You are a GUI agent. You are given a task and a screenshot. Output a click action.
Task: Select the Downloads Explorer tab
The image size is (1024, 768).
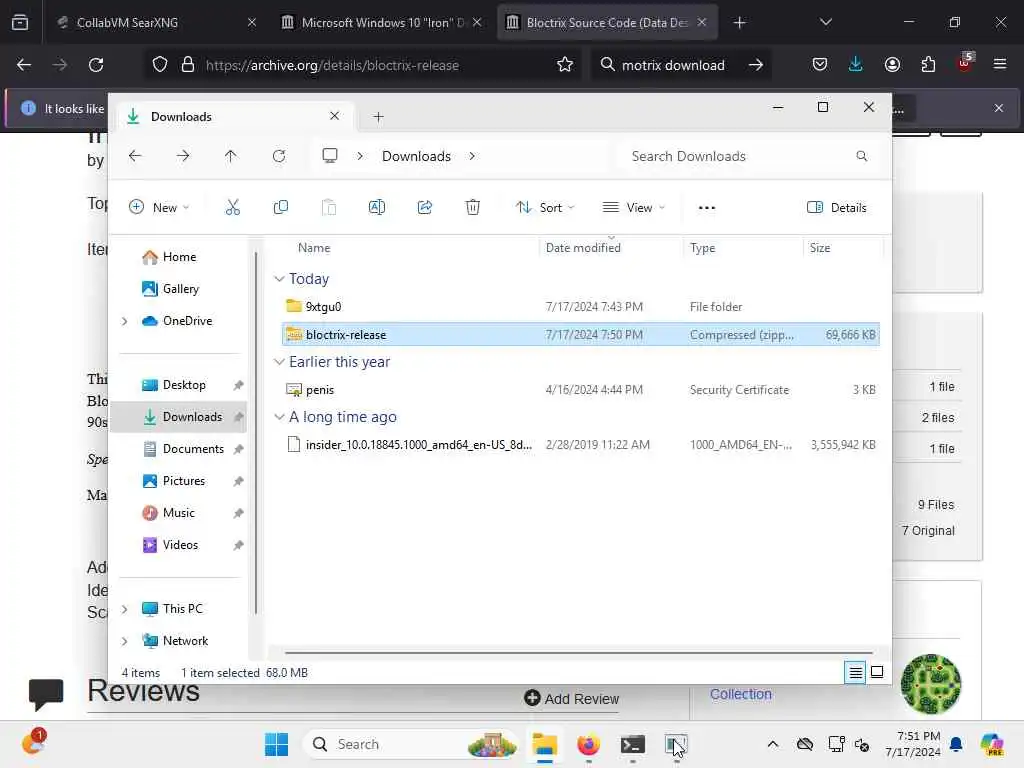click(x=235, y=116)
